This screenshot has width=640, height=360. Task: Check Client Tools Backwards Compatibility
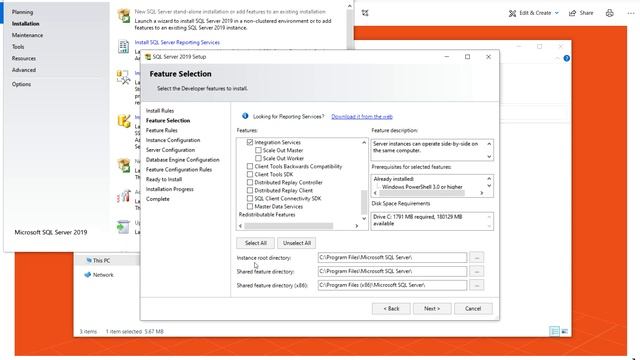coord(250,166)
